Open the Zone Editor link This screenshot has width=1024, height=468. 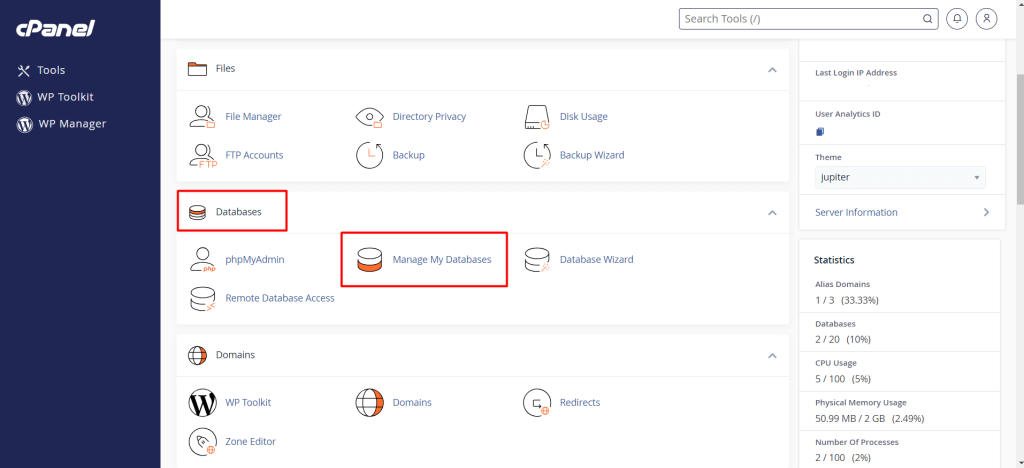point(251,442)
